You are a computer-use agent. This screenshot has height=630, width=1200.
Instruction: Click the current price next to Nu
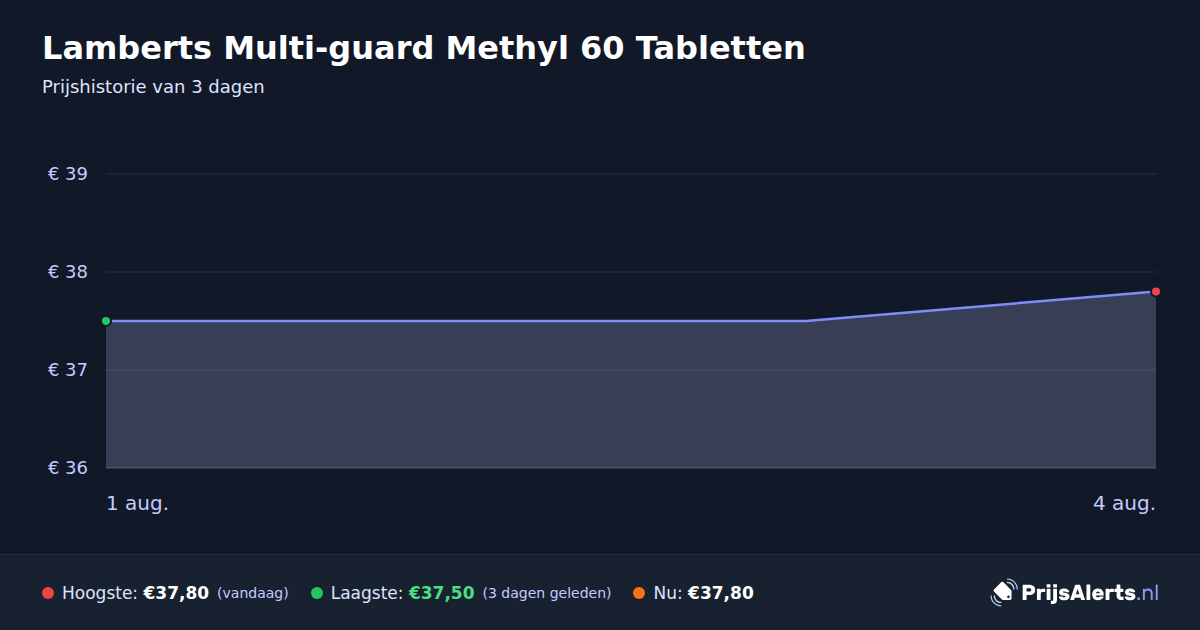721,593
